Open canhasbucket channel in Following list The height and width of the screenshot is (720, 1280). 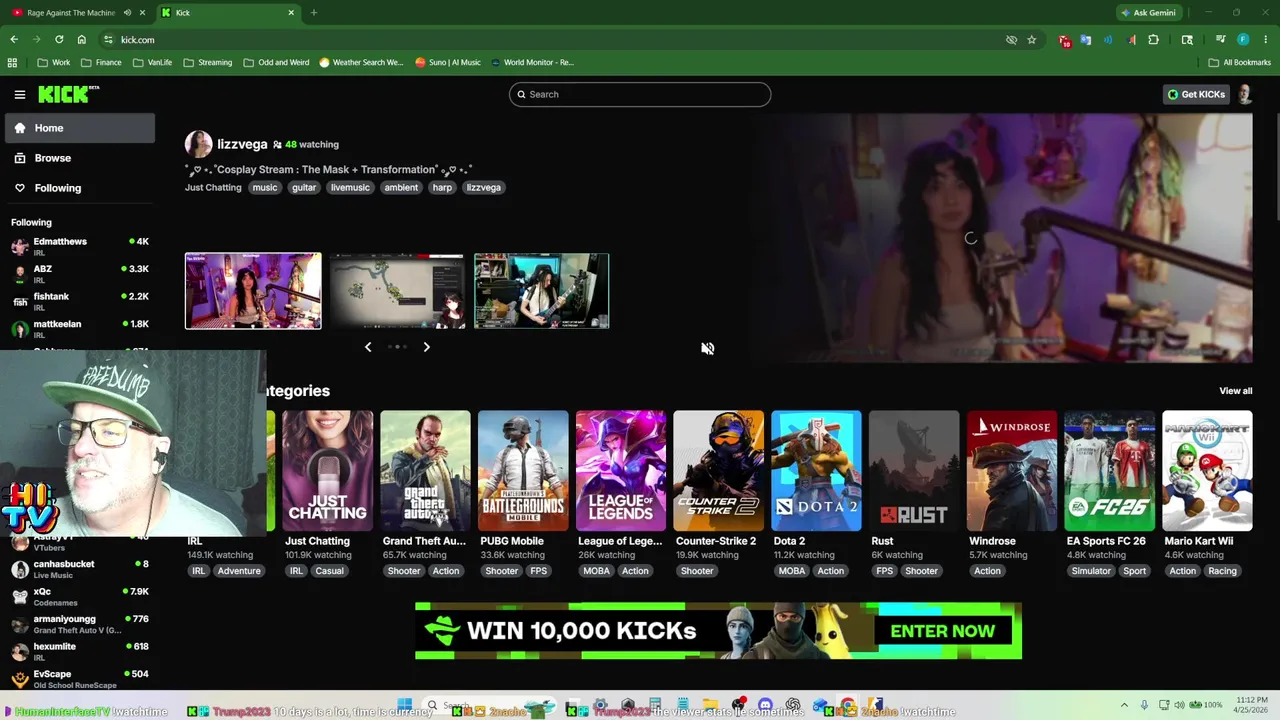(80, 569)
